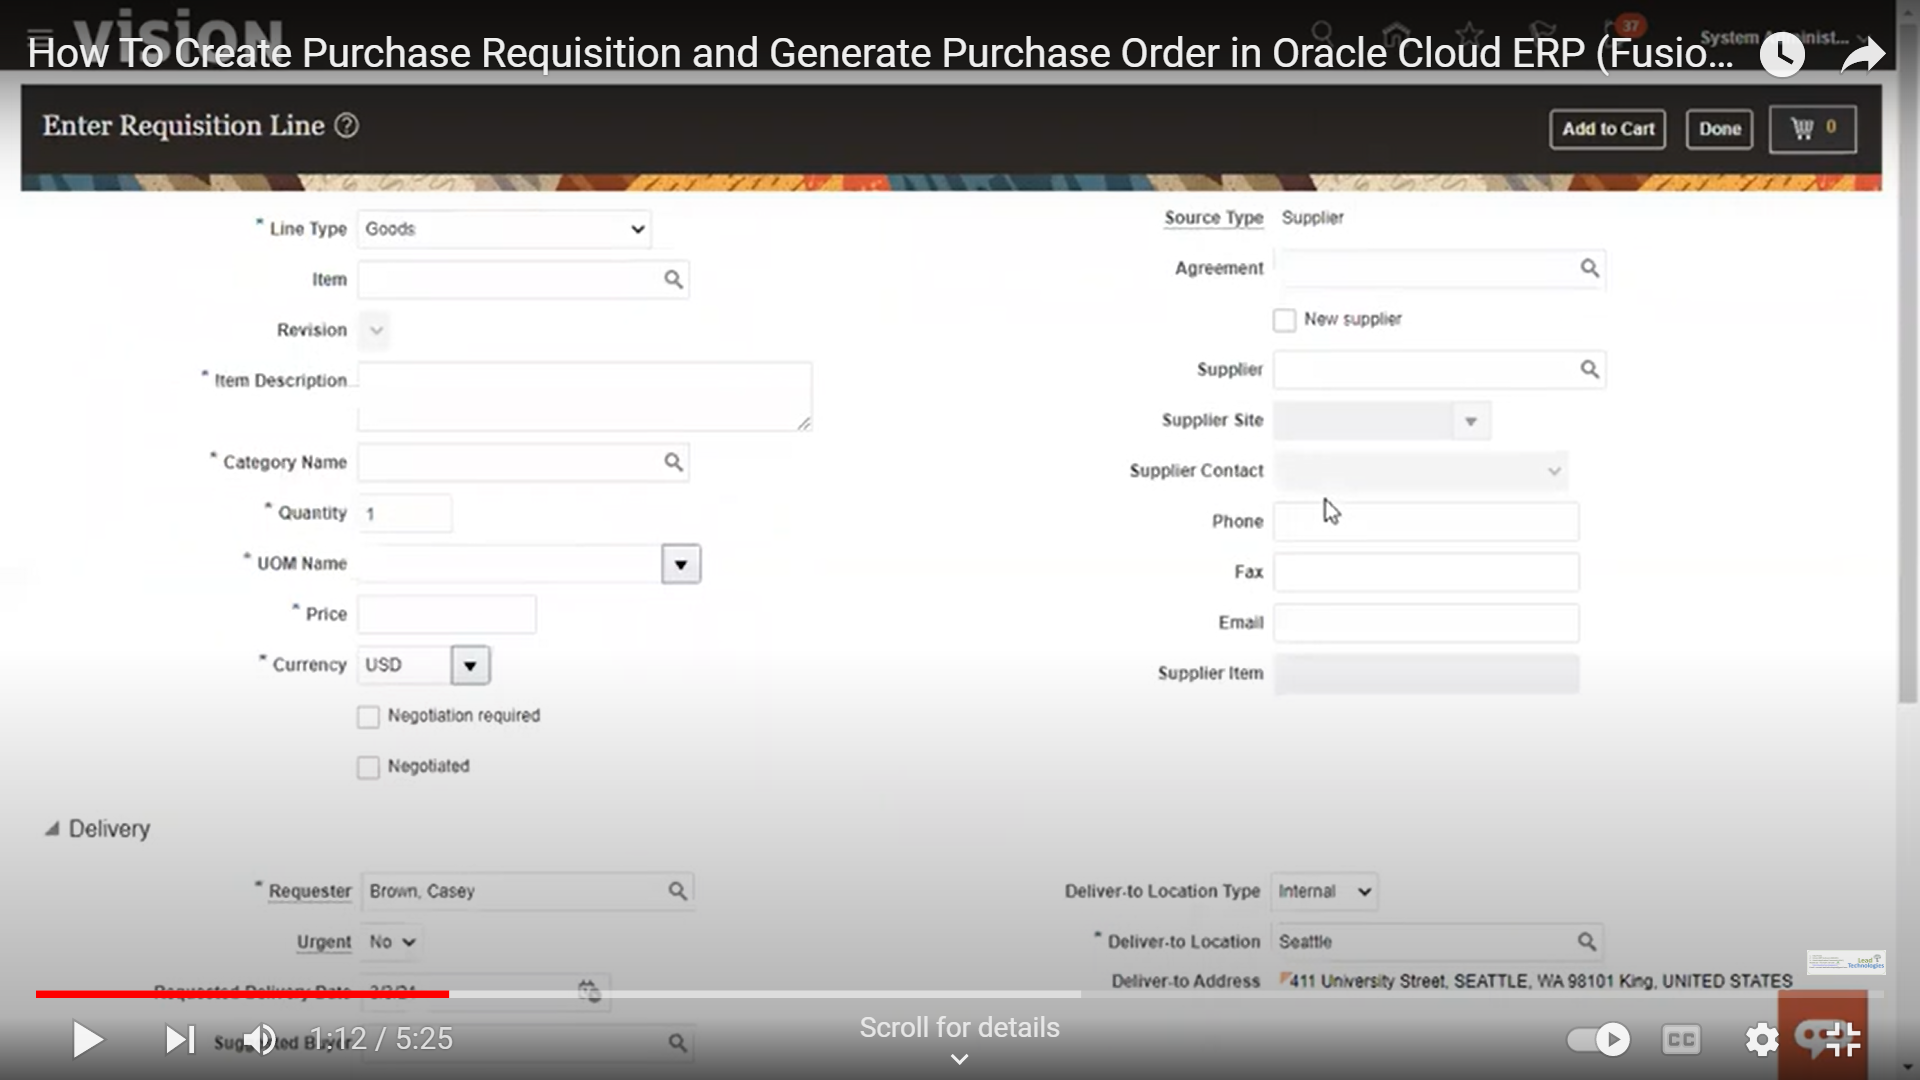Click the Enter Requisition Line help icon
Viewport: 1920px width, 1080px height.
(346, 126)
